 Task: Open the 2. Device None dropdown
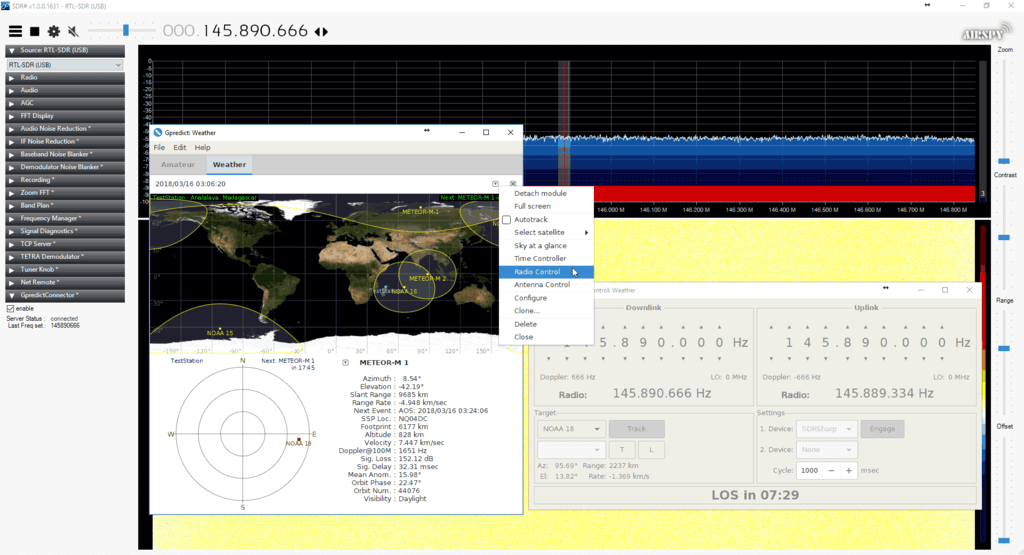coord(827,449)
